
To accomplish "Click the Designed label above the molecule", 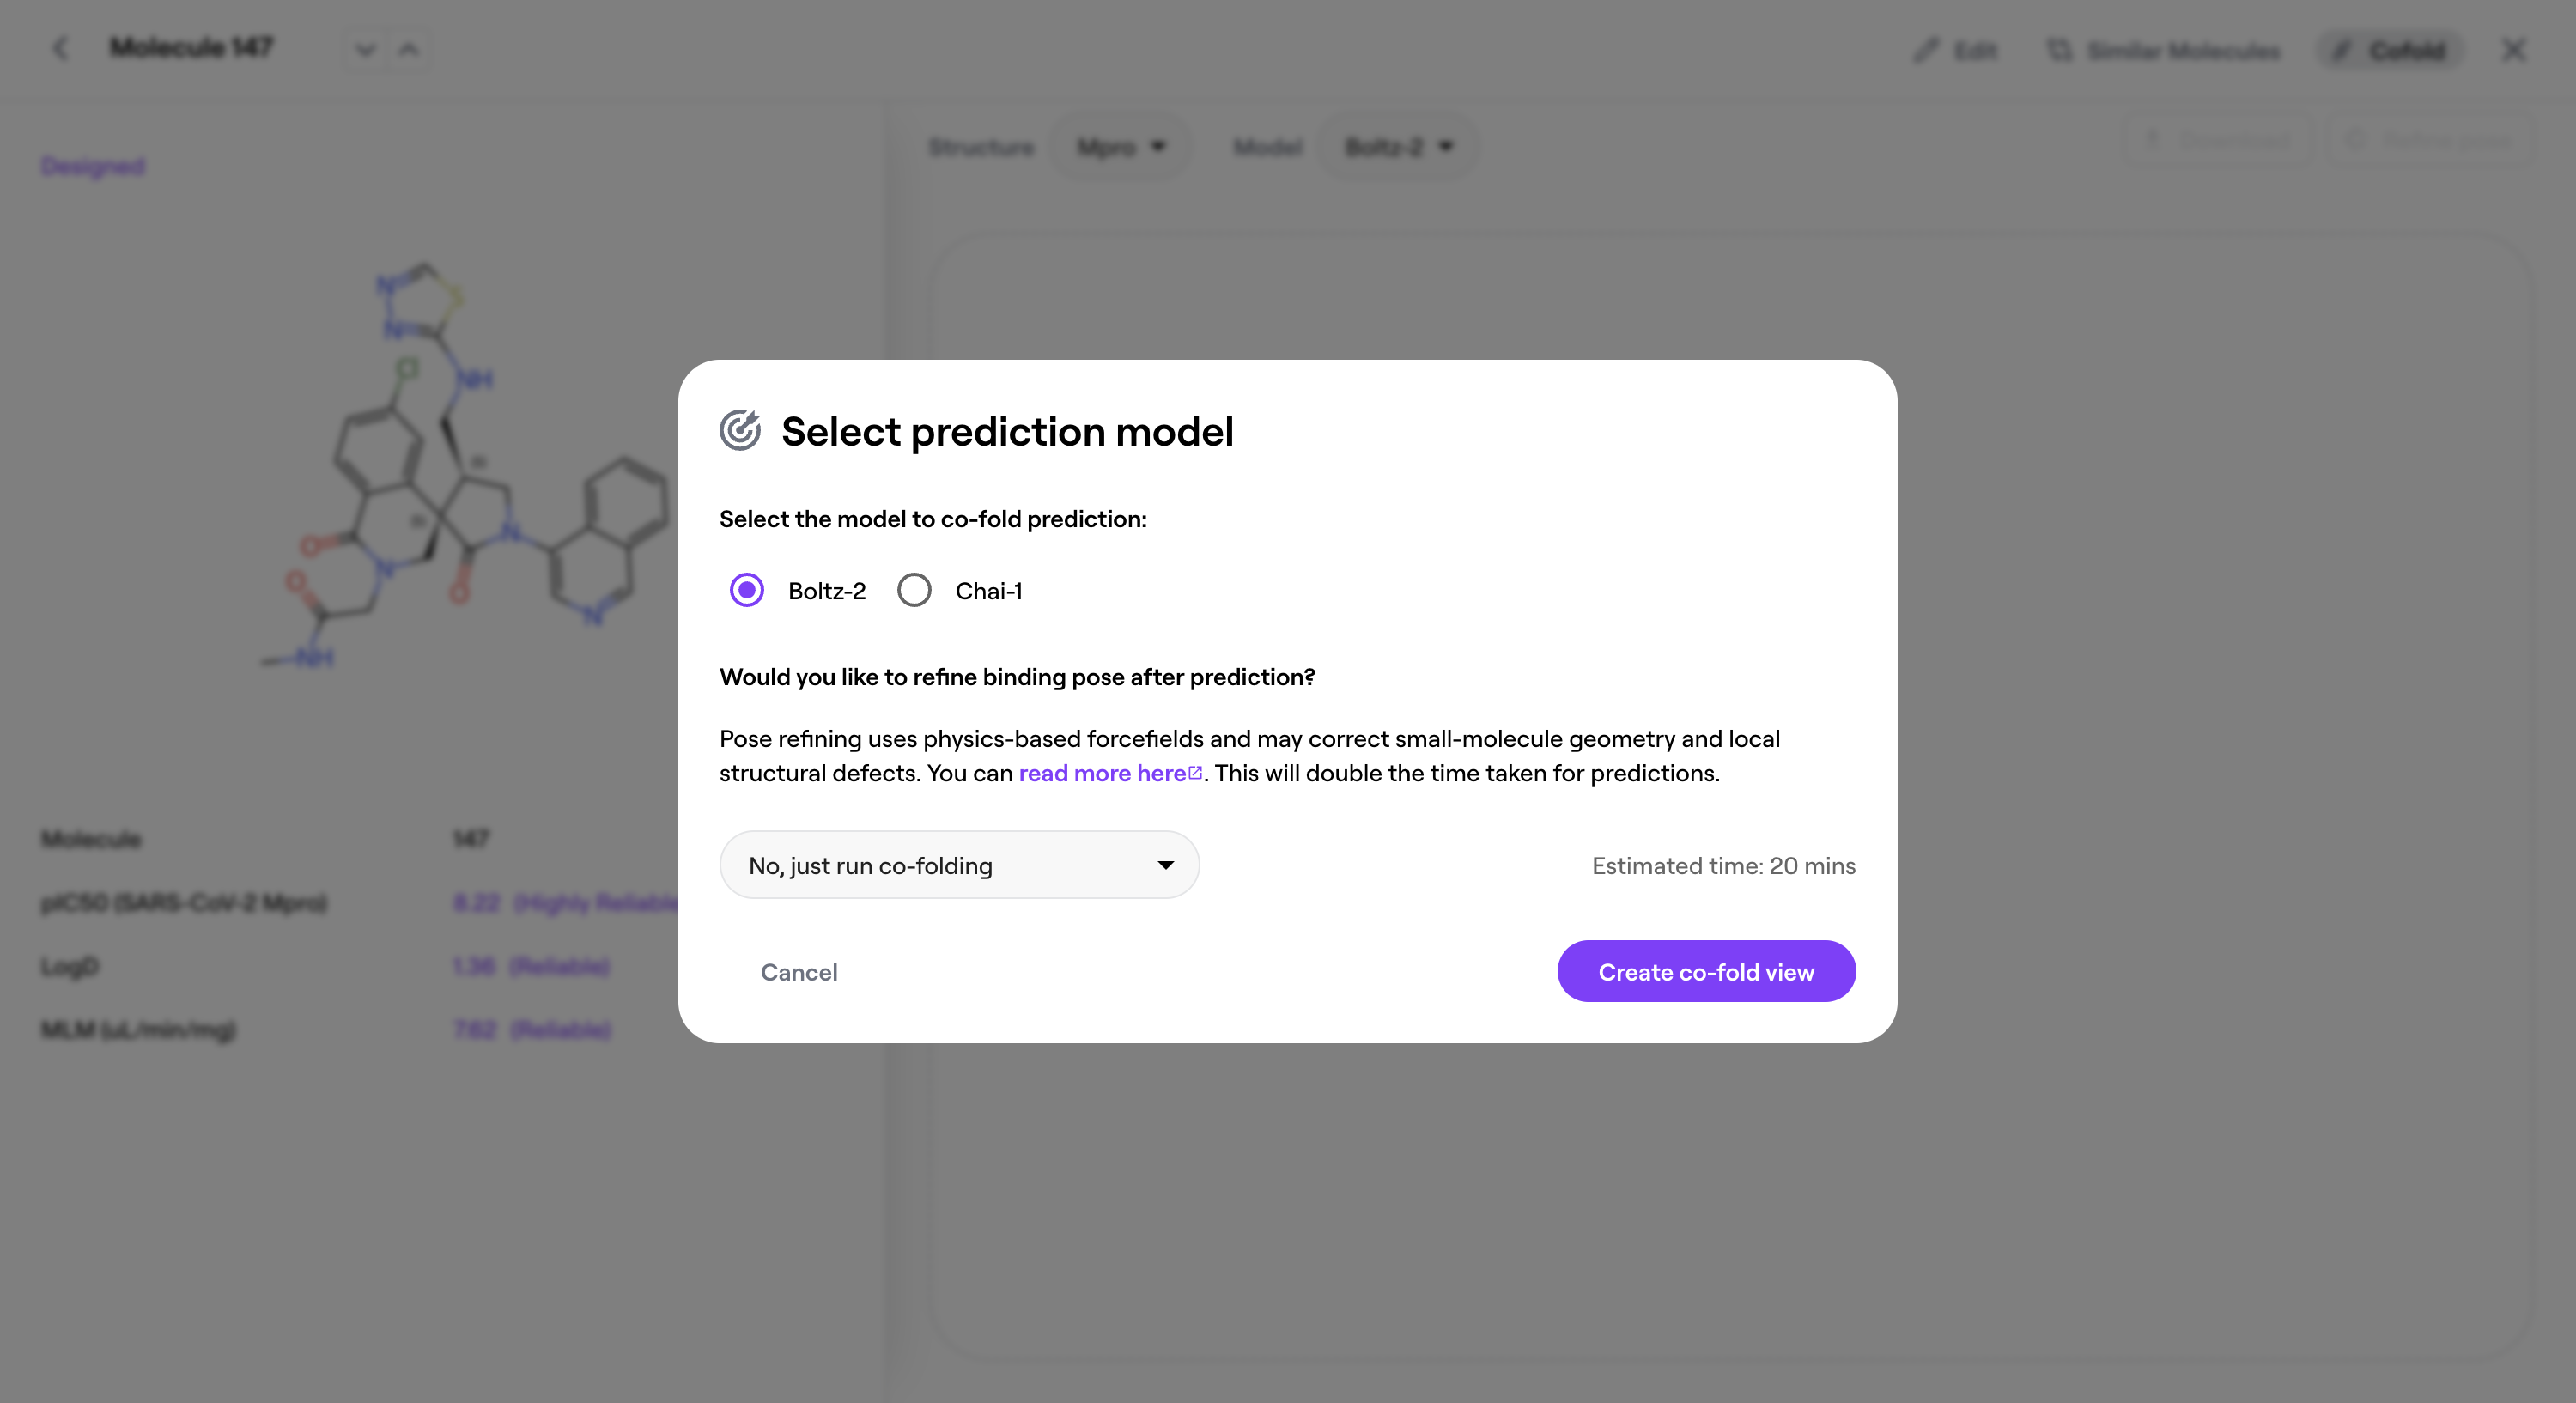I will point(93,166).
